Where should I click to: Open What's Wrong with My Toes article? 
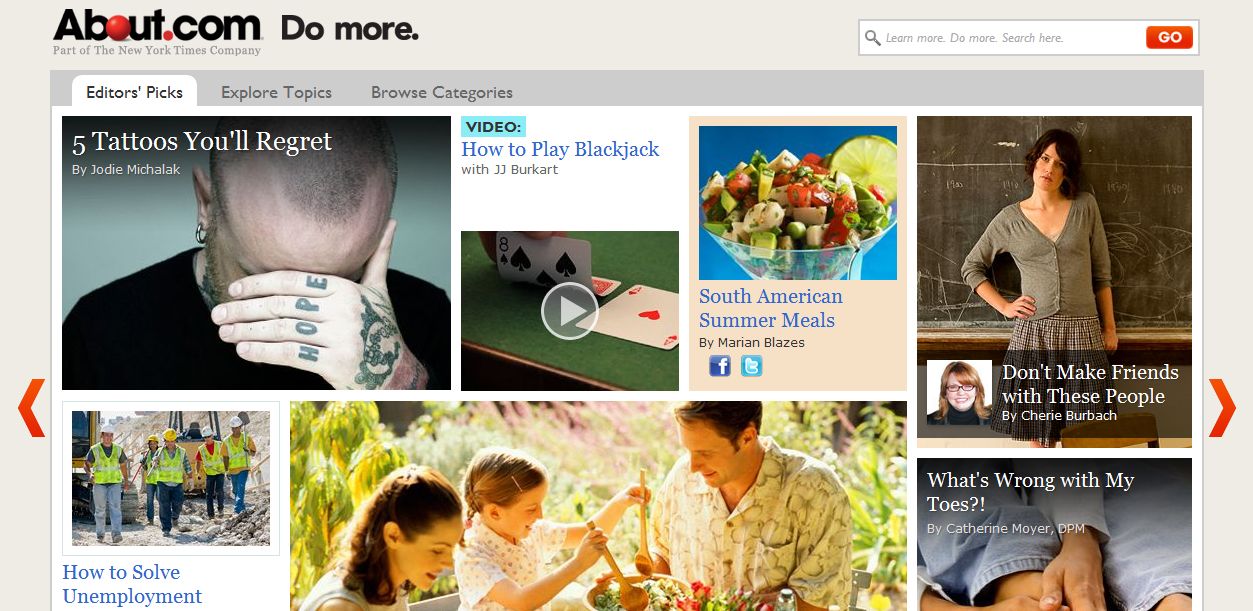[x=1030, y=492]
